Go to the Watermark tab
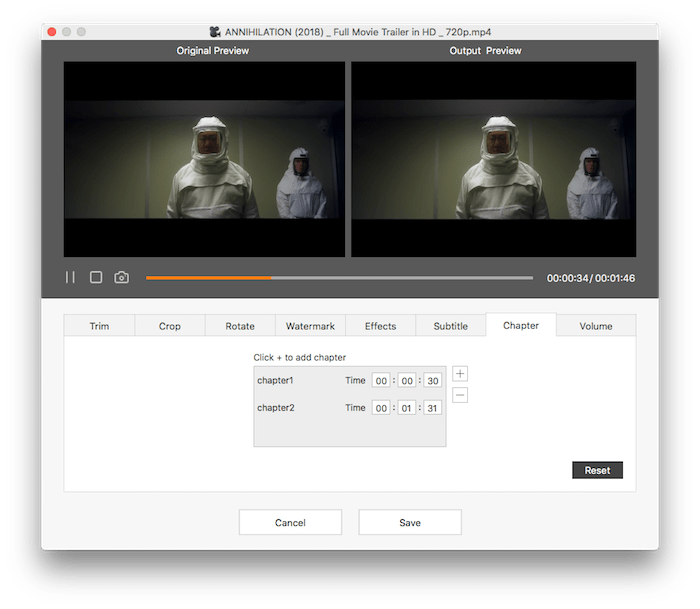 310,326
